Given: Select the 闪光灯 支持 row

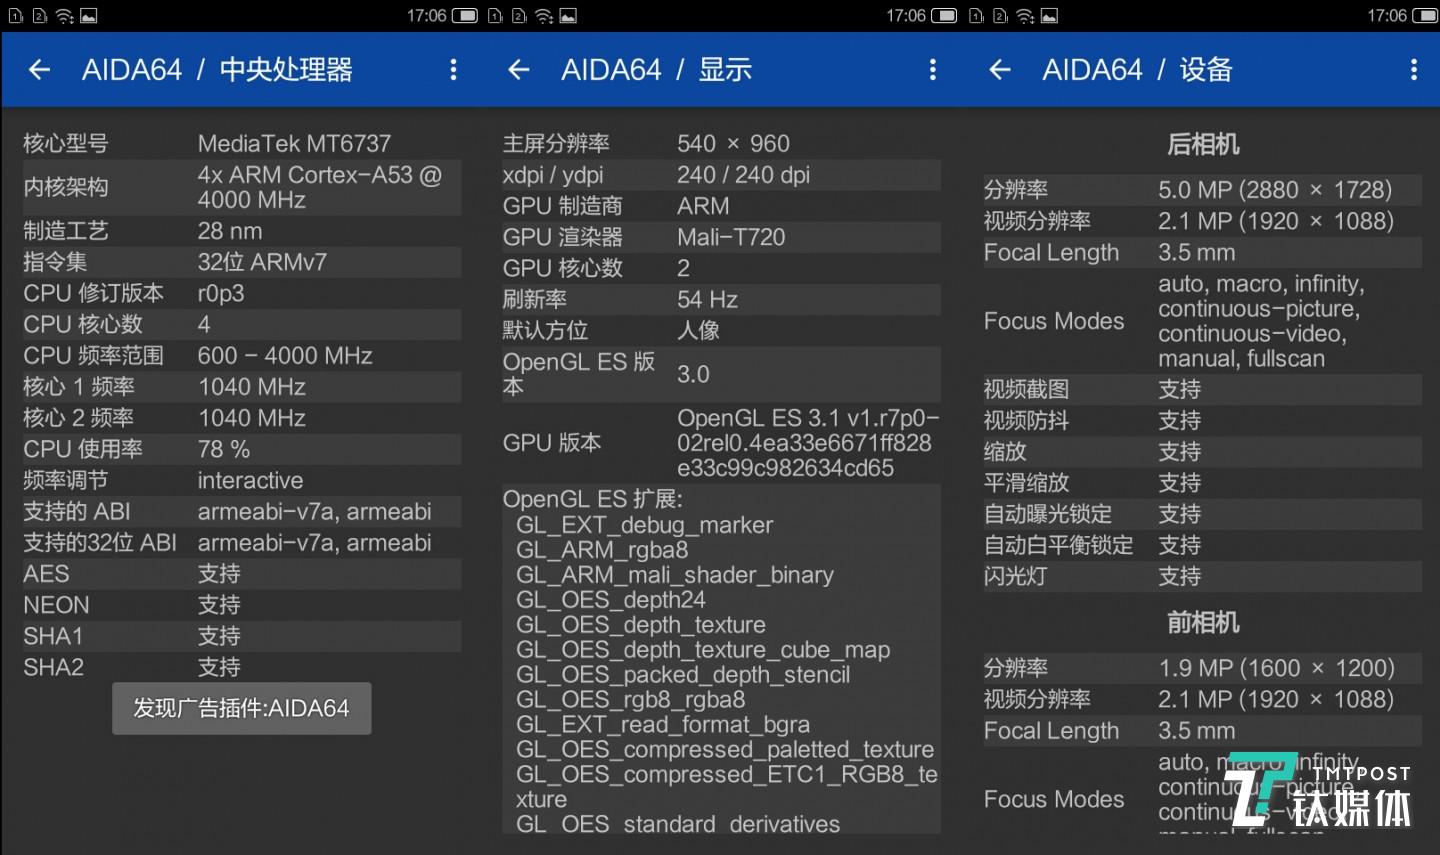Looking at the screenshot, I should (x=1202, y=576).
